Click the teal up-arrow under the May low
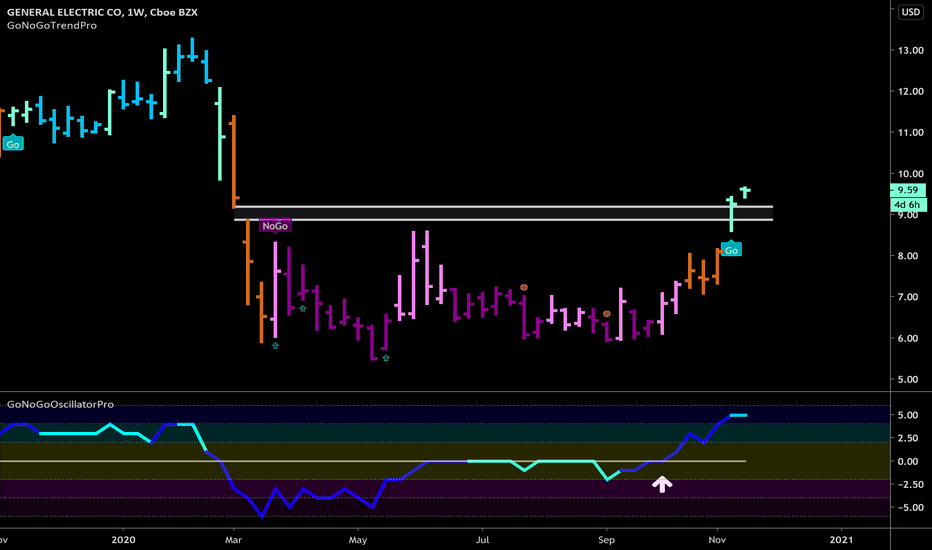Screen dimensions: 932x550 [386, 359]
